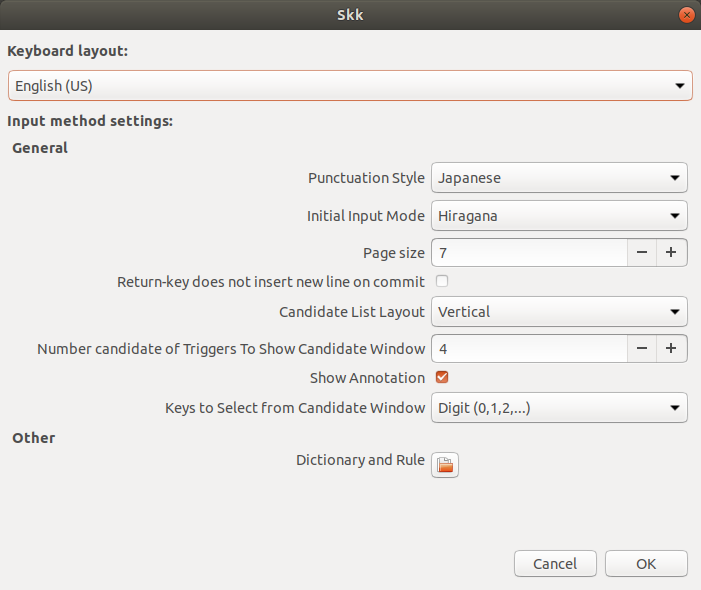Confirm settings with the OK button
The width and height of the screenshot is (701, 590).
coord(646,564)
